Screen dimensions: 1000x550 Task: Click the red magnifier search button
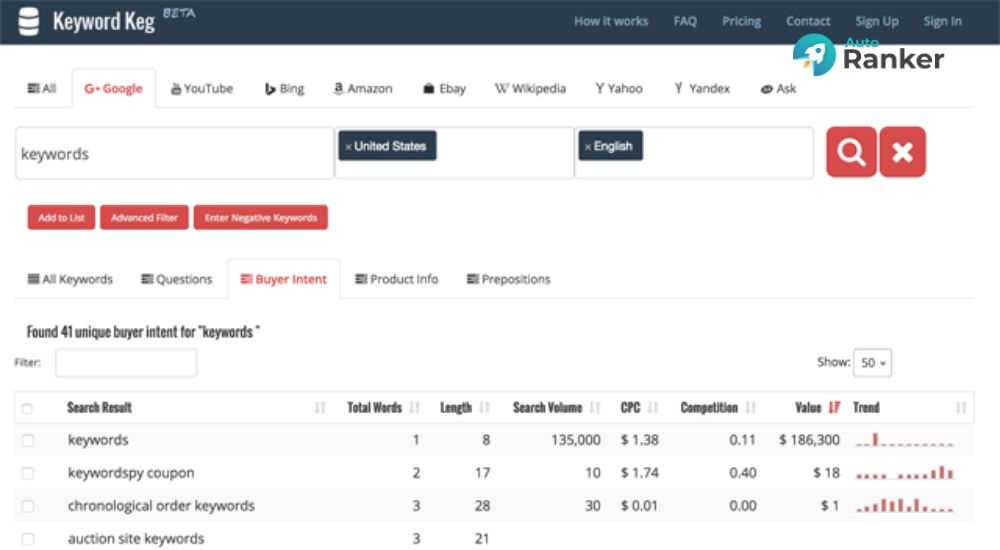tap(851, 152)
